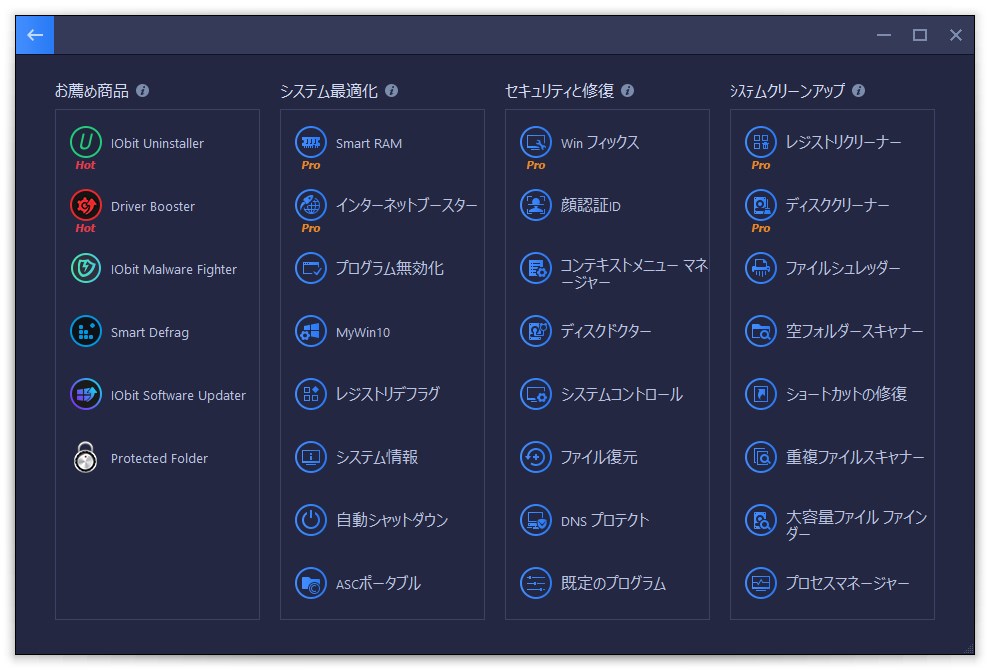This screenshot has height=670, width=990.
Task: Click the IObit Uninstaller label
Action: [x=157, y=143]
